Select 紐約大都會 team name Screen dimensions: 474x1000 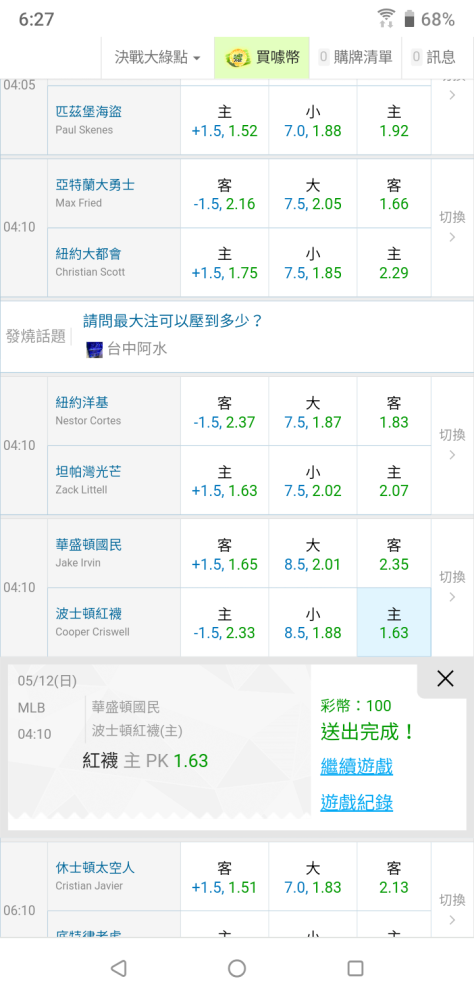click(89, 254)
